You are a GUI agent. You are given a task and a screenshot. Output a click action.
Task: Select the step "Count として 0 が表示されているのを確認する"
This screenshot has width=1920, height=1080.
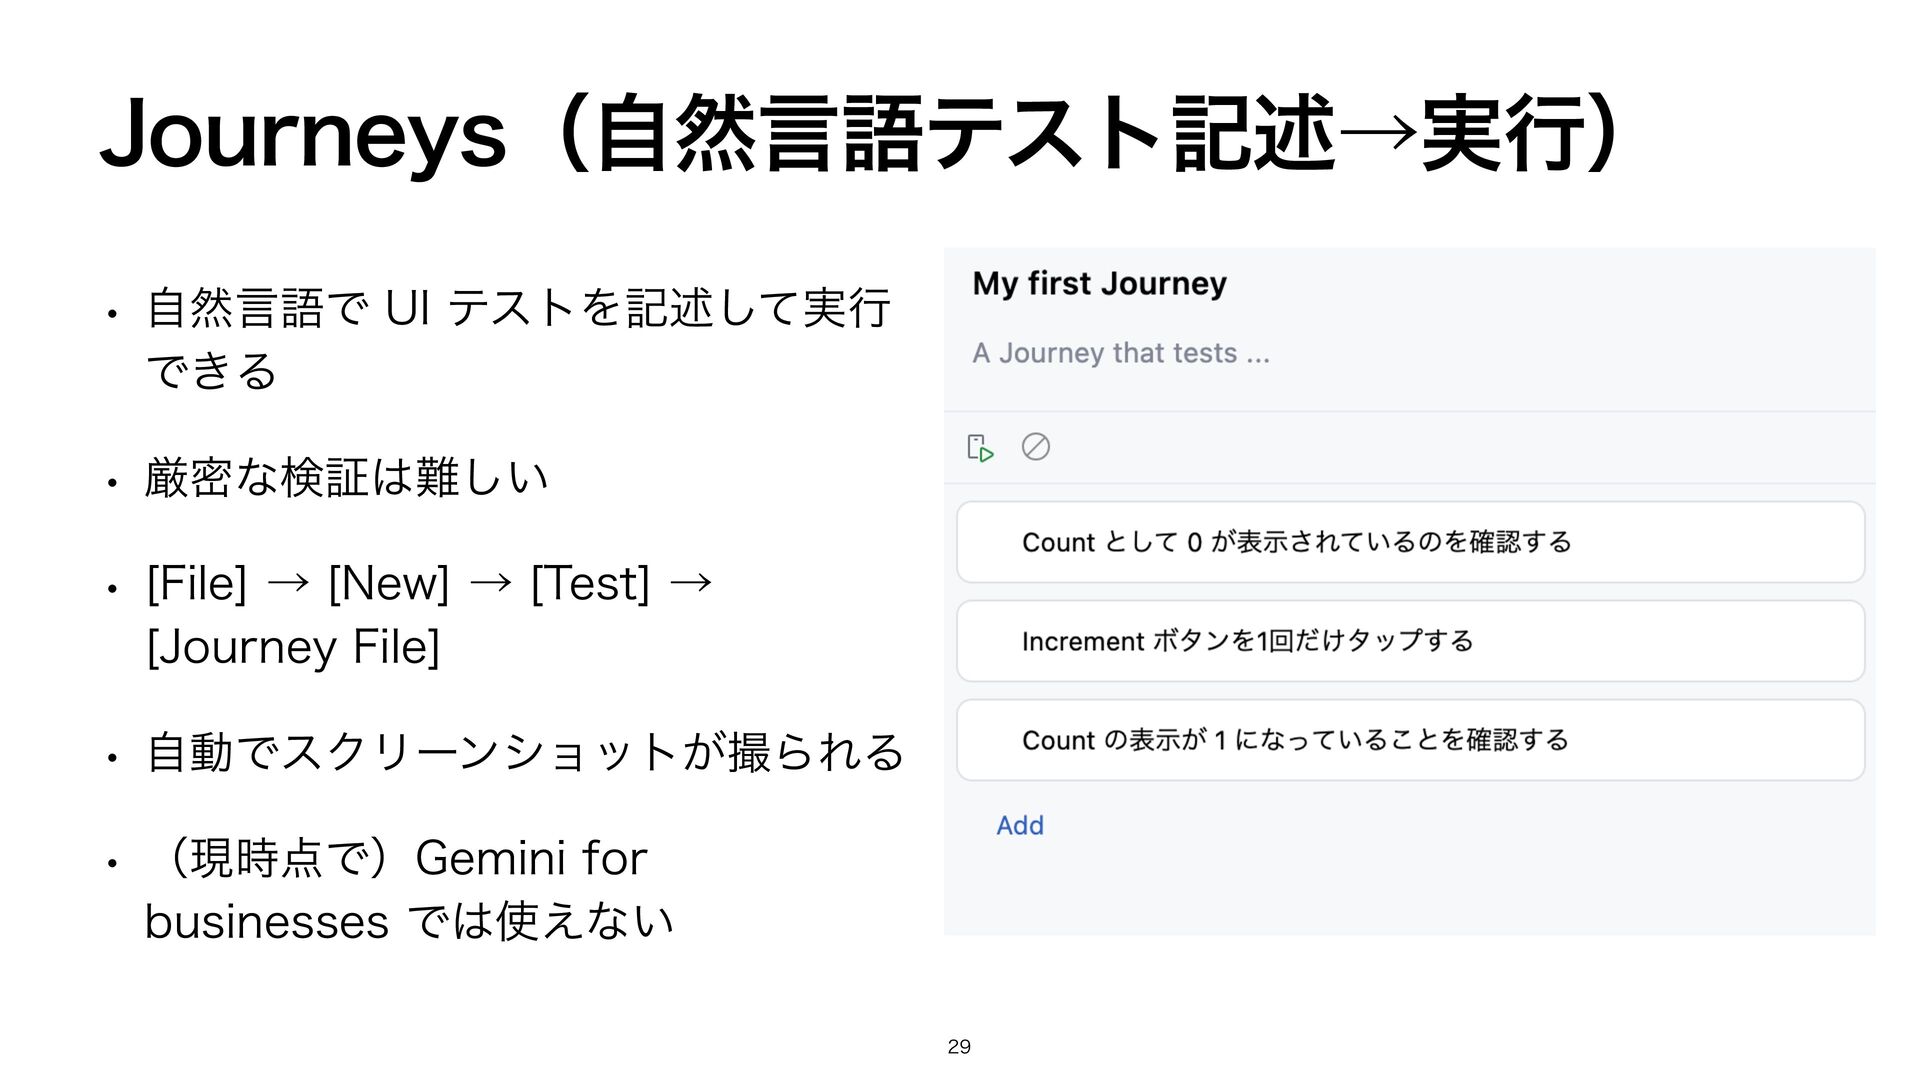click(1410, 542)
